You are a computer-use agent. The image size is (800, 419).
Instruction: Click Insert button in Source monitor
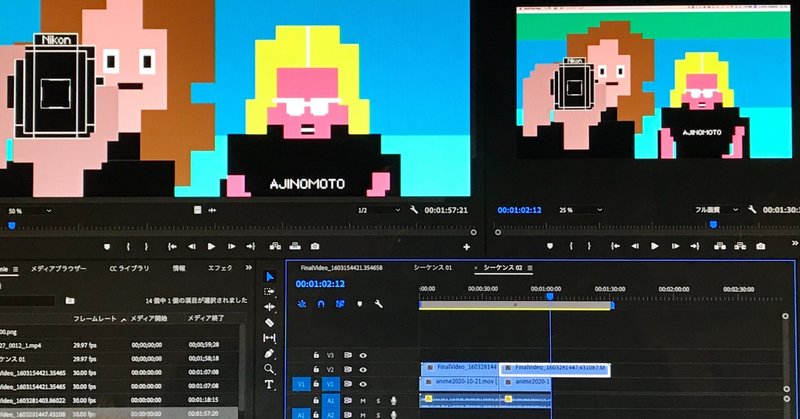pyautogui.click(x=275, y=247)
